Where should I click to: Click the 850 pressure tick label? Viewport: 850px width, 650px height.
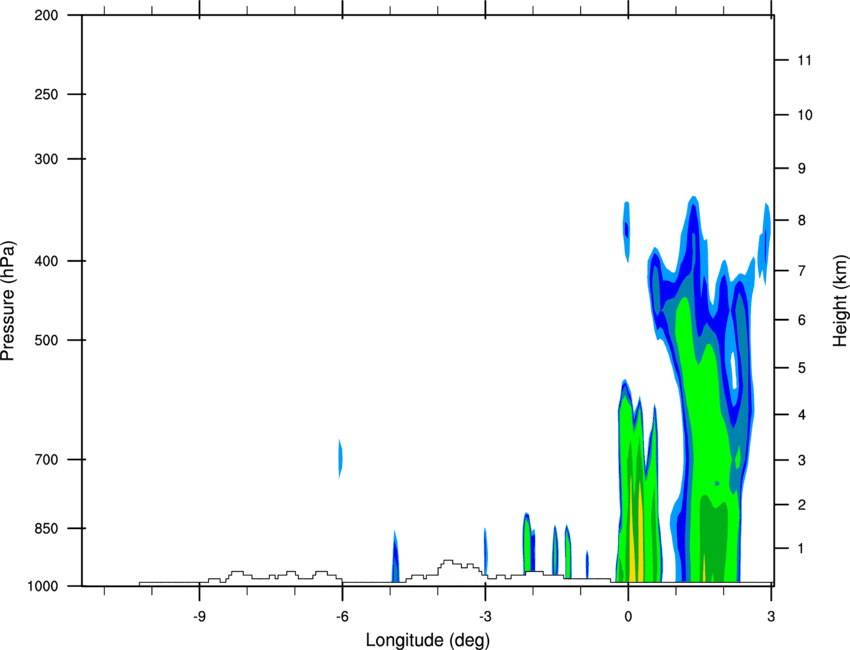coord(47,528)
